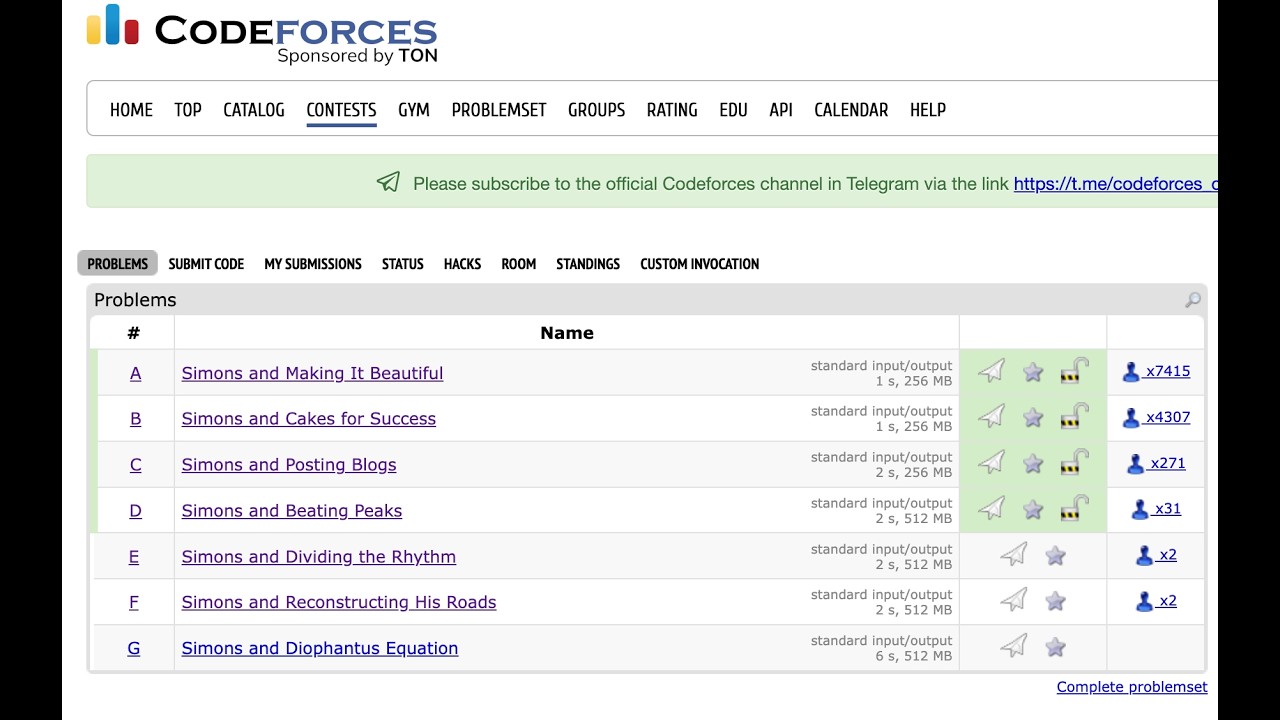Viewport: 1280px width, 720px height.
Task: Open HELP in main navigation
Action: click(928, 110)
